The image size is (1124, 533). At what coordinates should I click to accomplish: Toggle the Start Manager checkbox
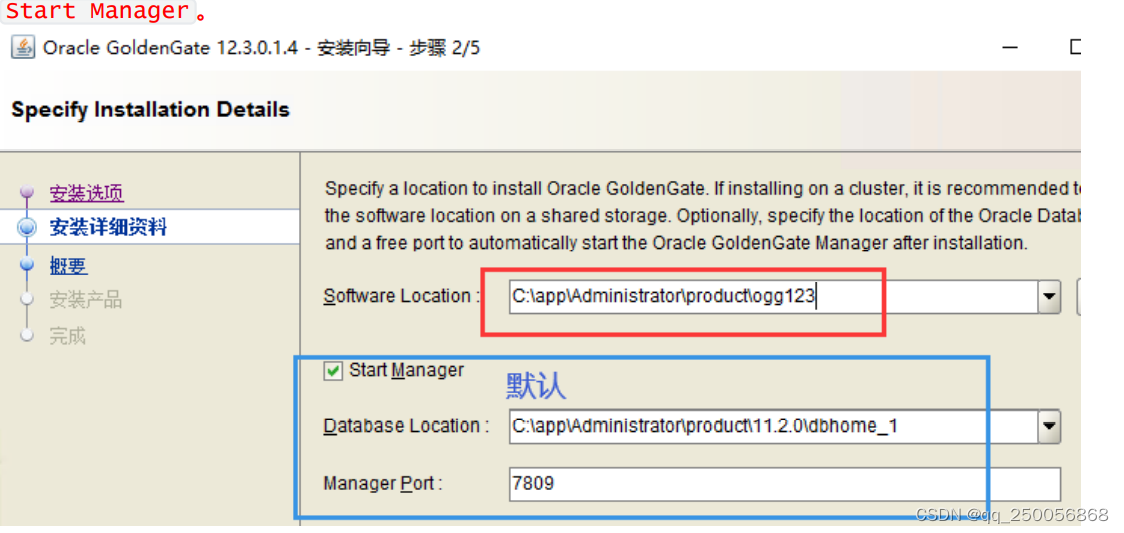click(x=333, y=371)
